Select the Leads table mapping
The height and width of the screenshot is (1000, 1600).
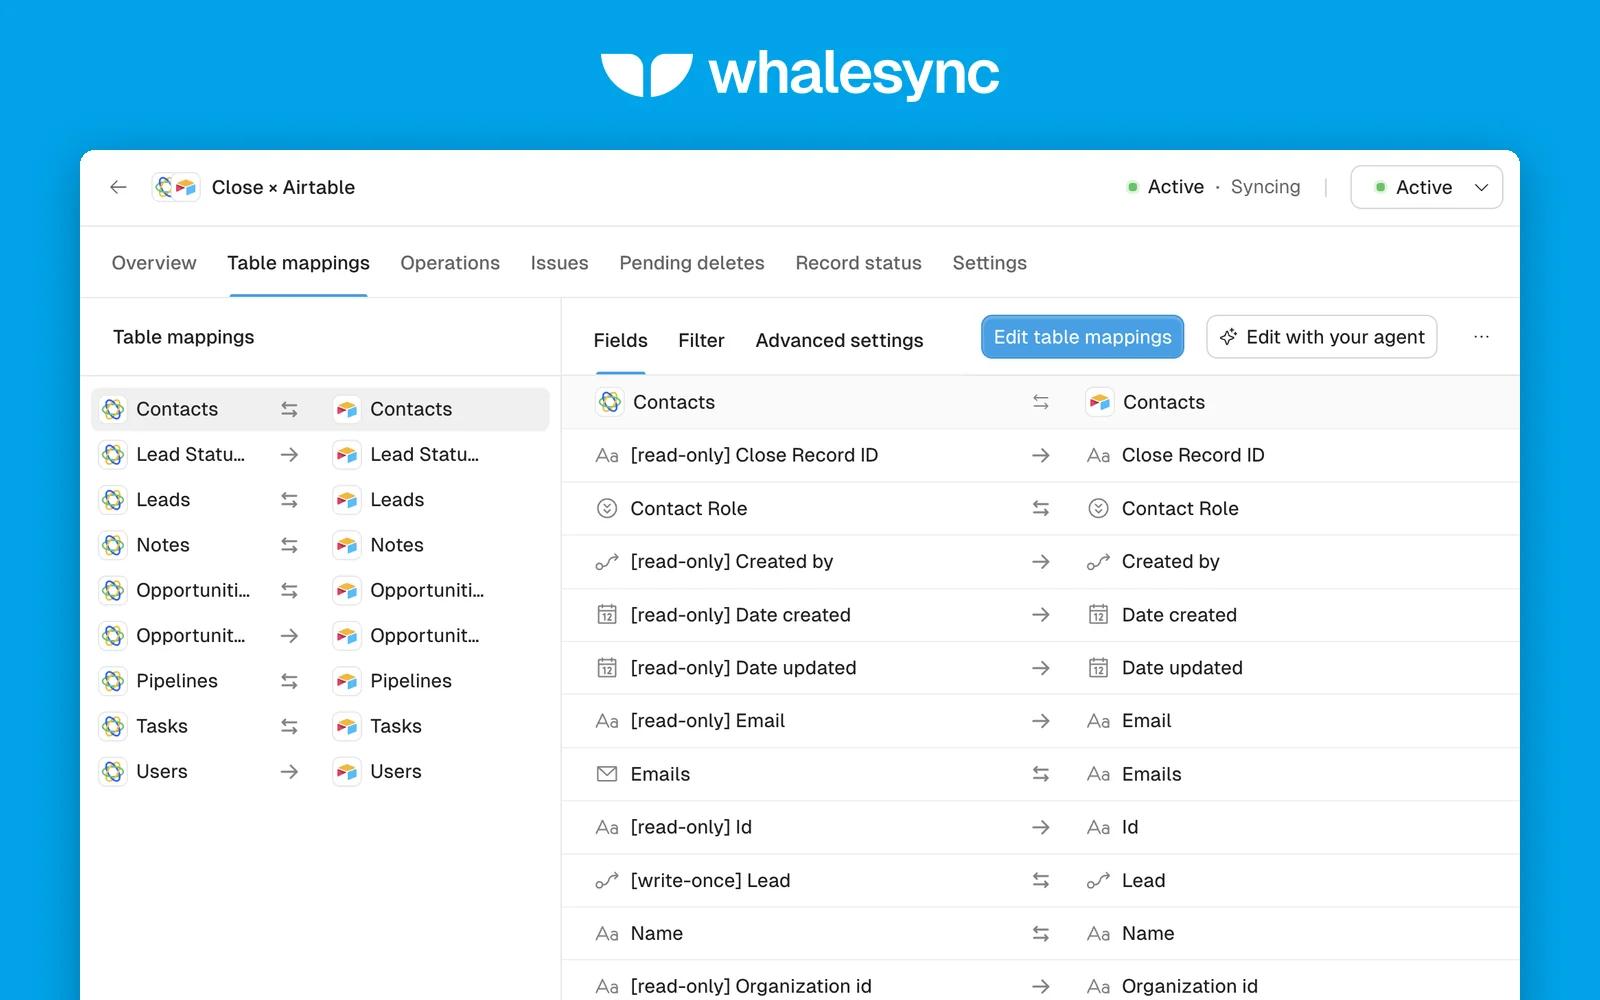point(320,500)
